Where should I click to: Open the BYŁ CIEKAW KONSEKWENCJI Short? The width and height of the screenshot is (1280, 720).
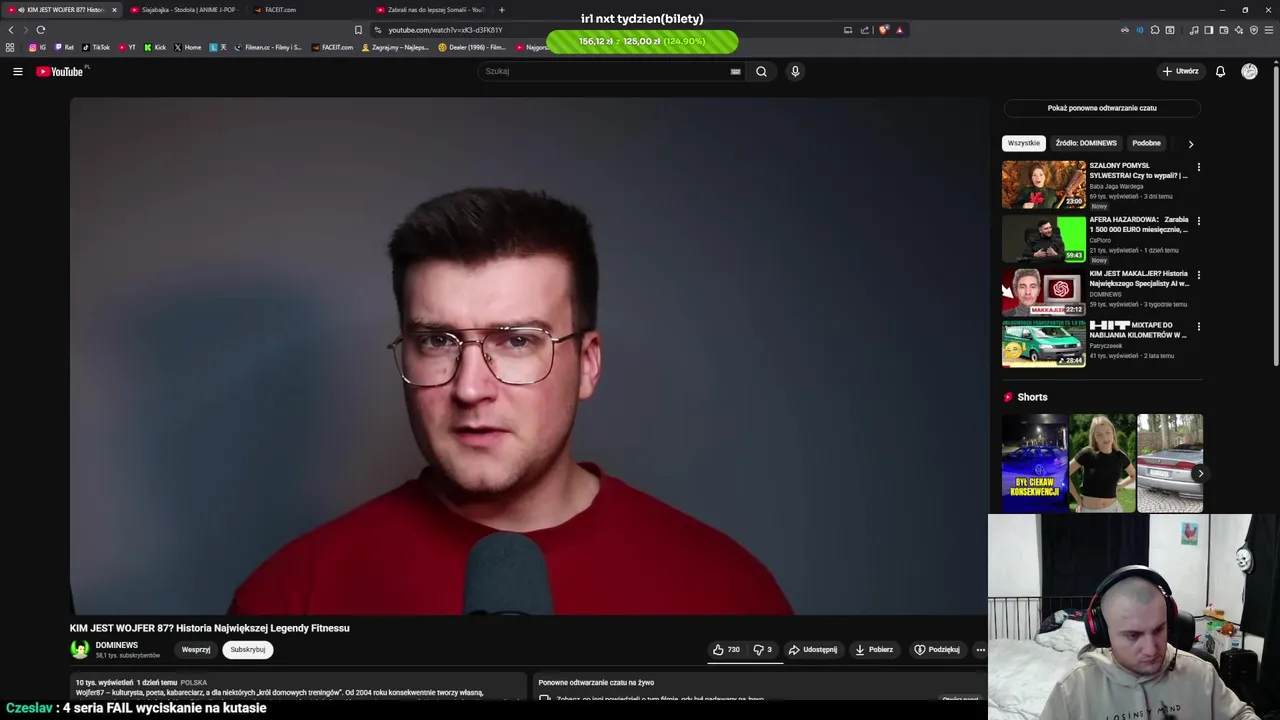pos(1034,463)
